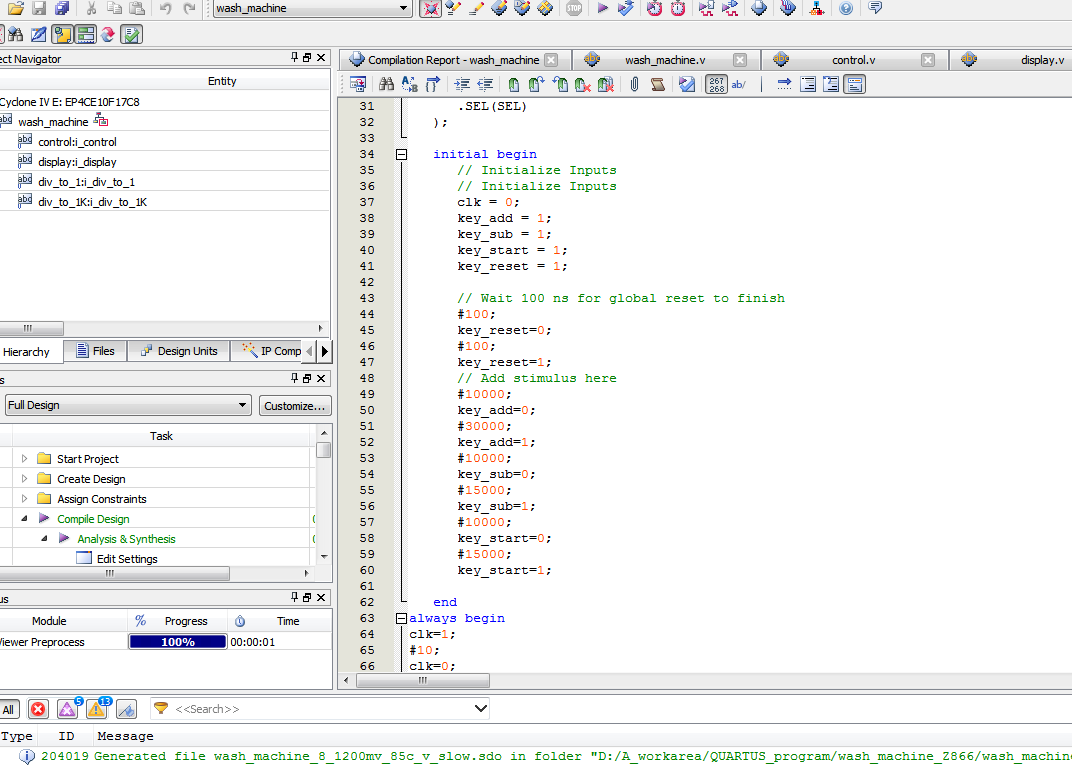Toggle the error messages filter button
The image size is (1072, 765).
38,709
